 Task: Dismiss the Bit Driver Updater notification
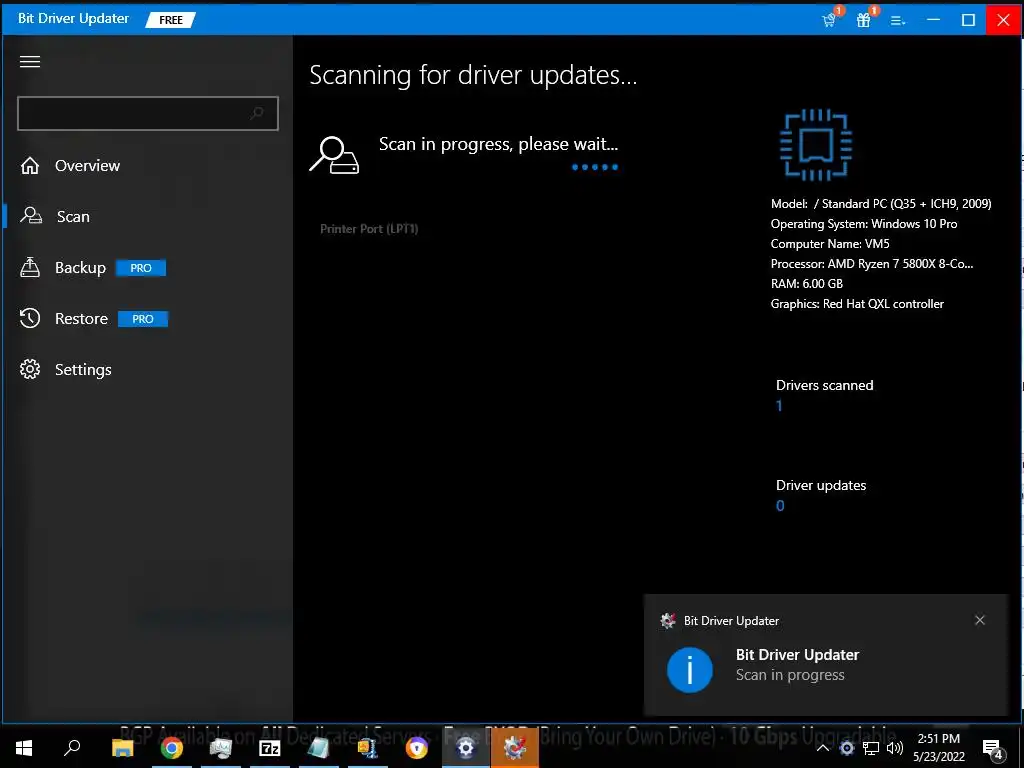(x=980, y=620)
